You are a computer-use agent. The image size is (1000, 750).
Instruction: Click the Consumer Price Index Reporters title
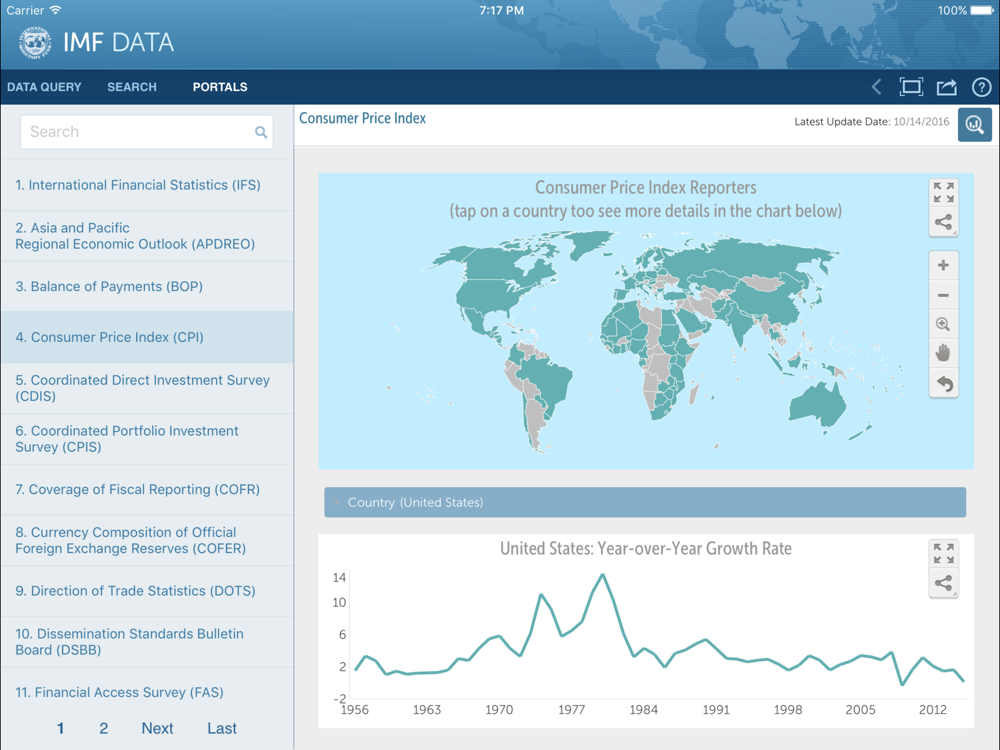point(645,188)
